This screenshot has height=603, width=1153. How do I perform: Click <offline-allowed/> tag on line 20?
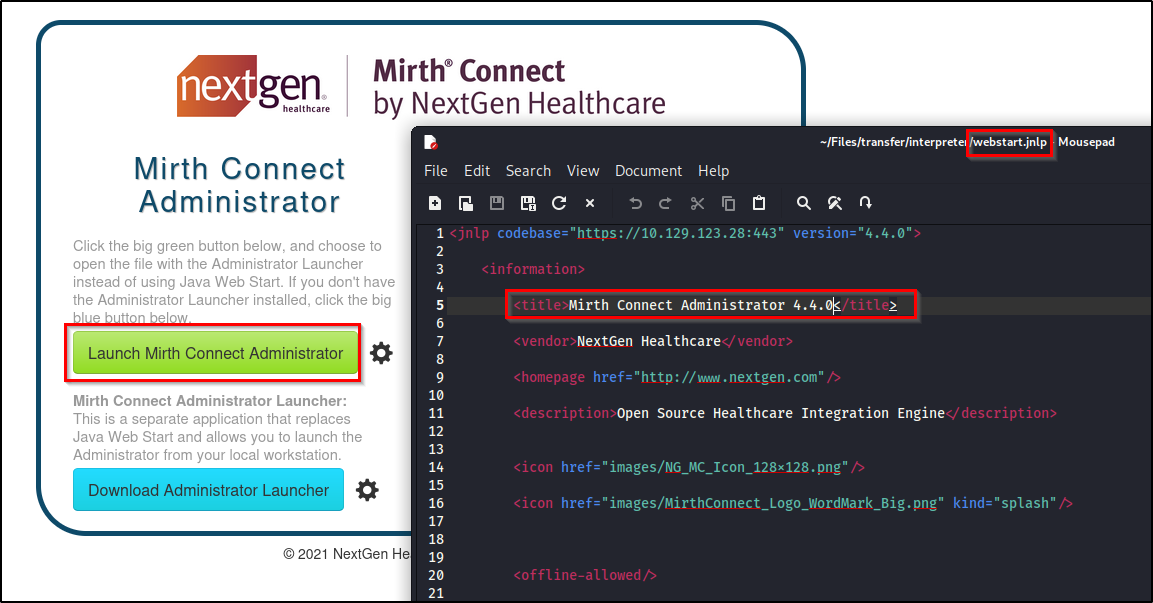[x=585, y=575]
